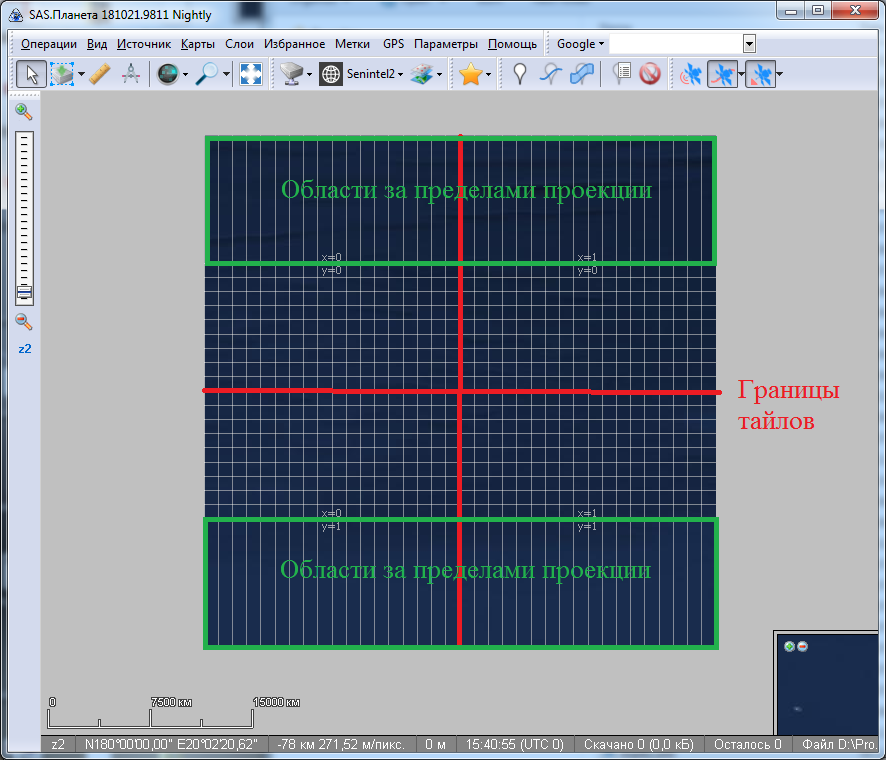Screen dimensions: 886x760
Task: Expand the search field history arrow
Action: coord(749,44)
